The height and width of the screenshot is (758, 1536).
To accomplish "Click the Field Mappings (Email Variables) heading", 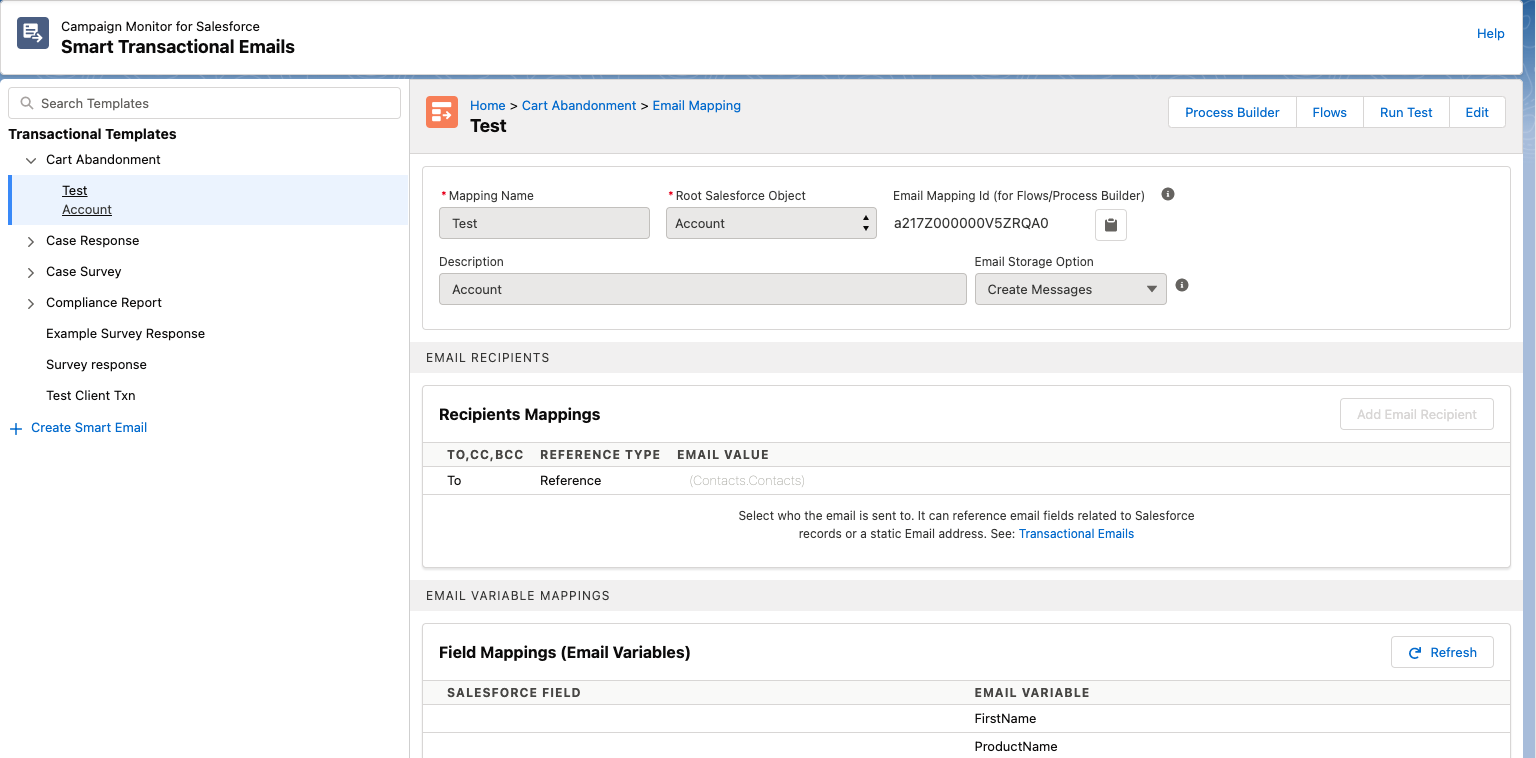I will click(x=565, y=652).
